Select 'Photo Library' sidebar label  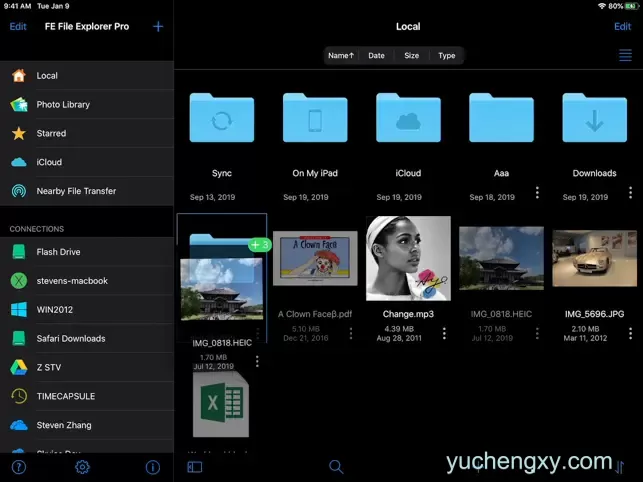tap(63, 105)
